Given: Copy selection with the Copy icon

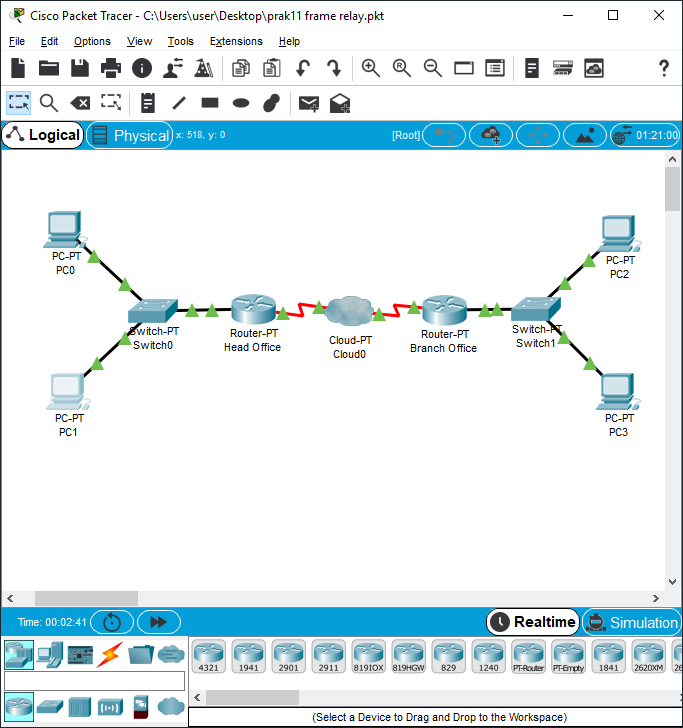Looking at the screenshot, I should coord(241,68).
